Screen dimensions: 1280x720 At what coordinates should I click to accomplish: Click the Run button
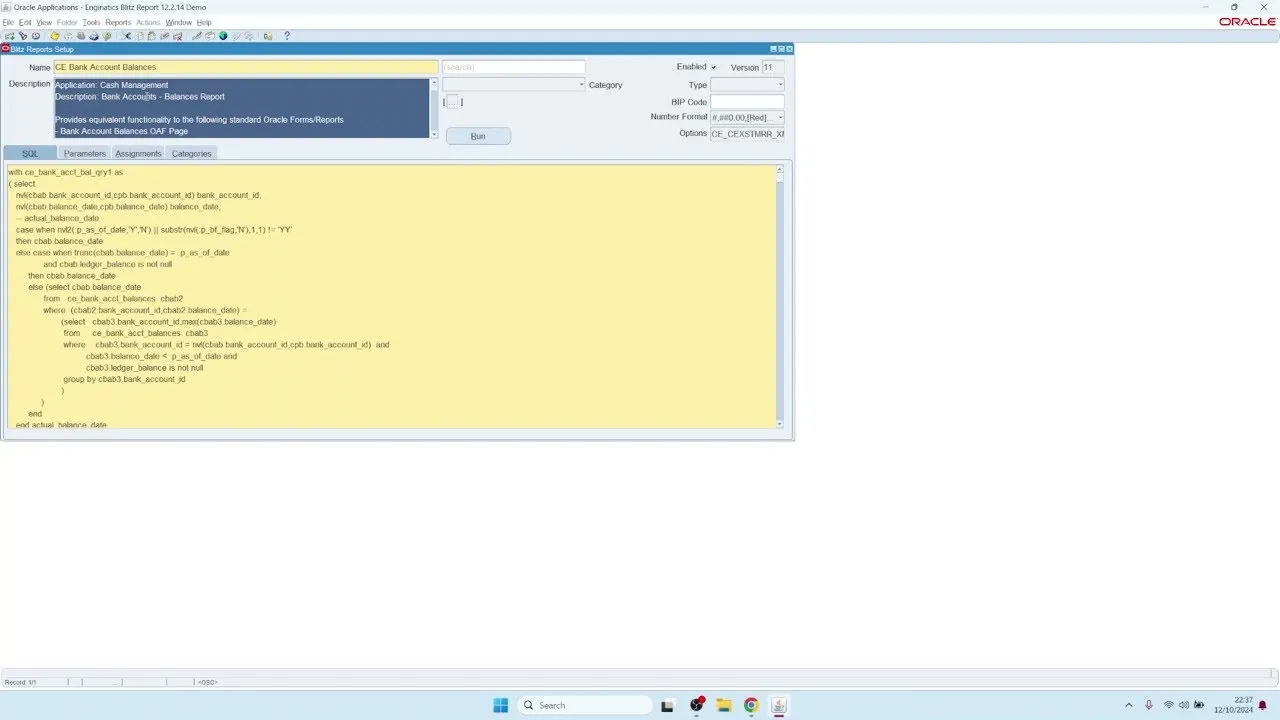point(478,136)
